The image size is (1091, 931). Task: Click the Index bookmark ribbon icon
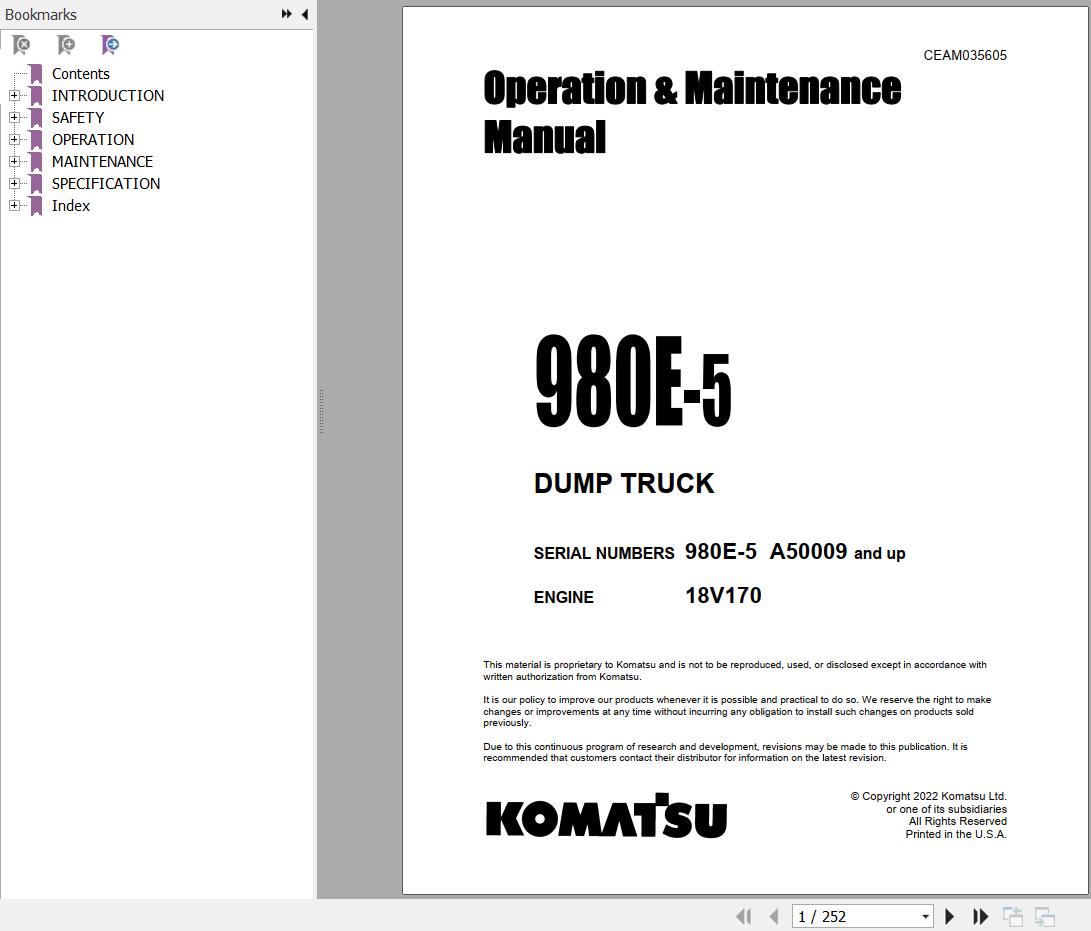(36, 206)
